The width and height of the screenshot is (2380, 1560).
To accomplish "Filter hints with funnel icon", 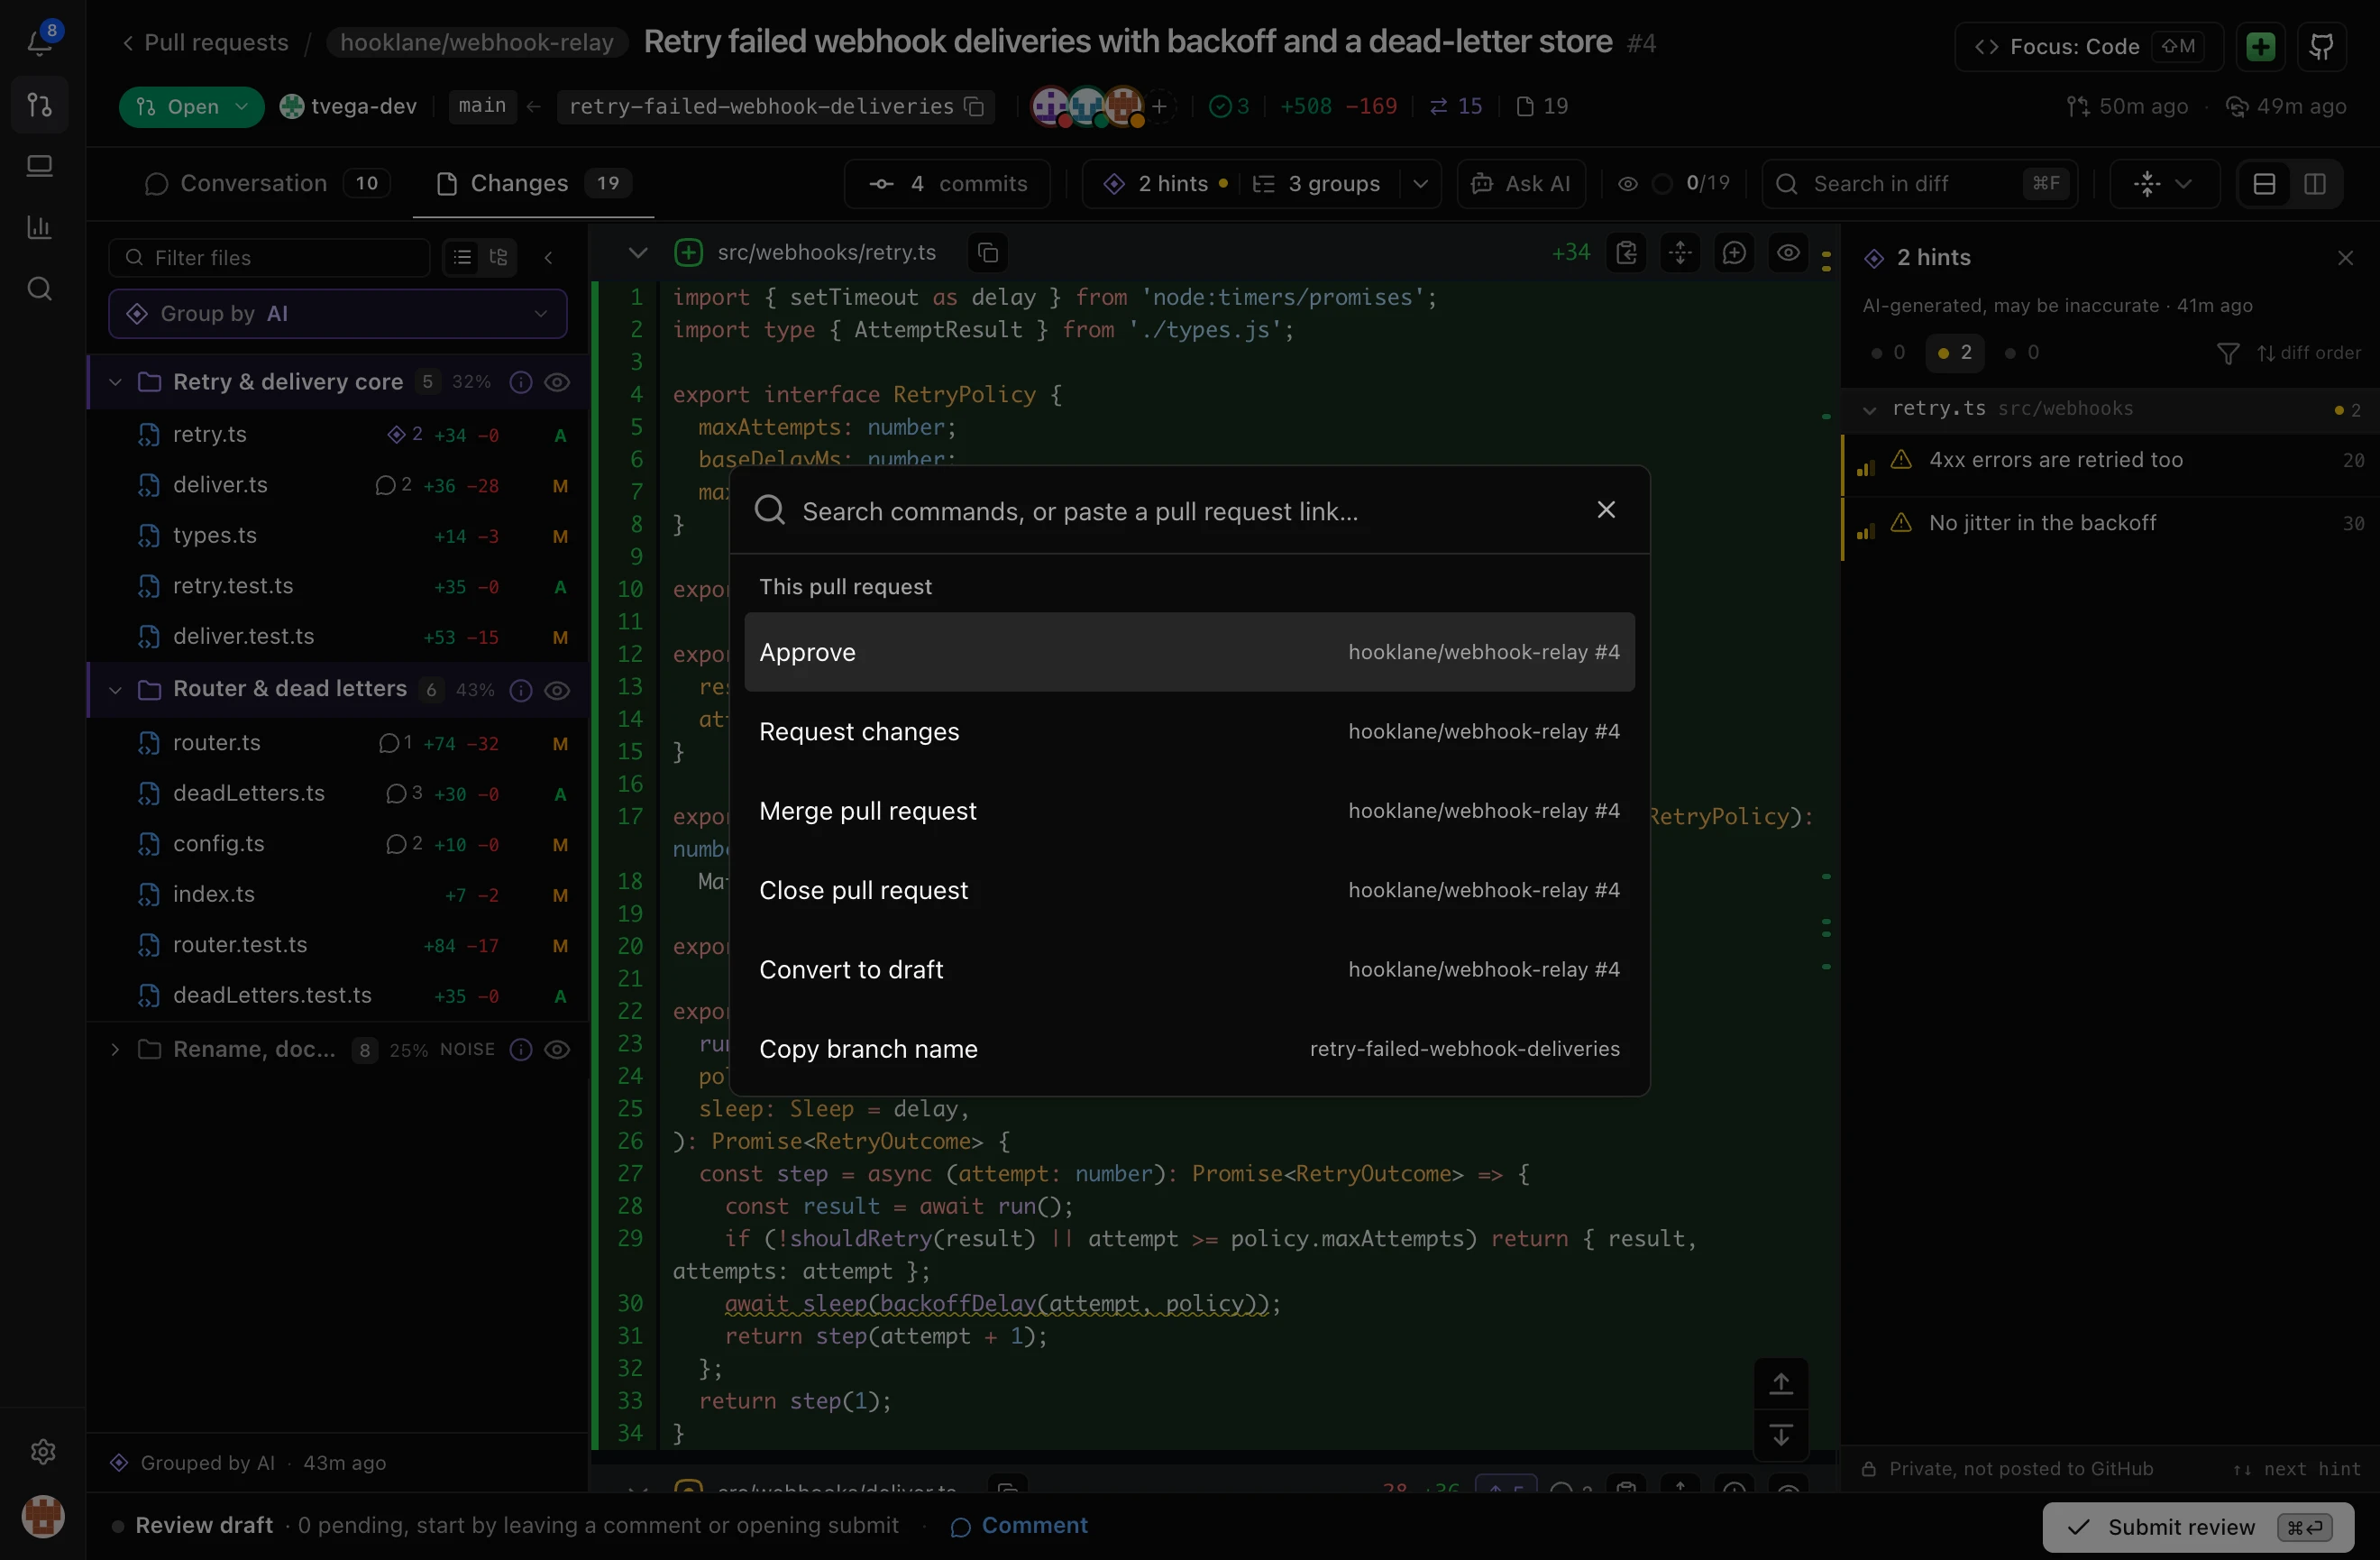I will click(2228, 353).
